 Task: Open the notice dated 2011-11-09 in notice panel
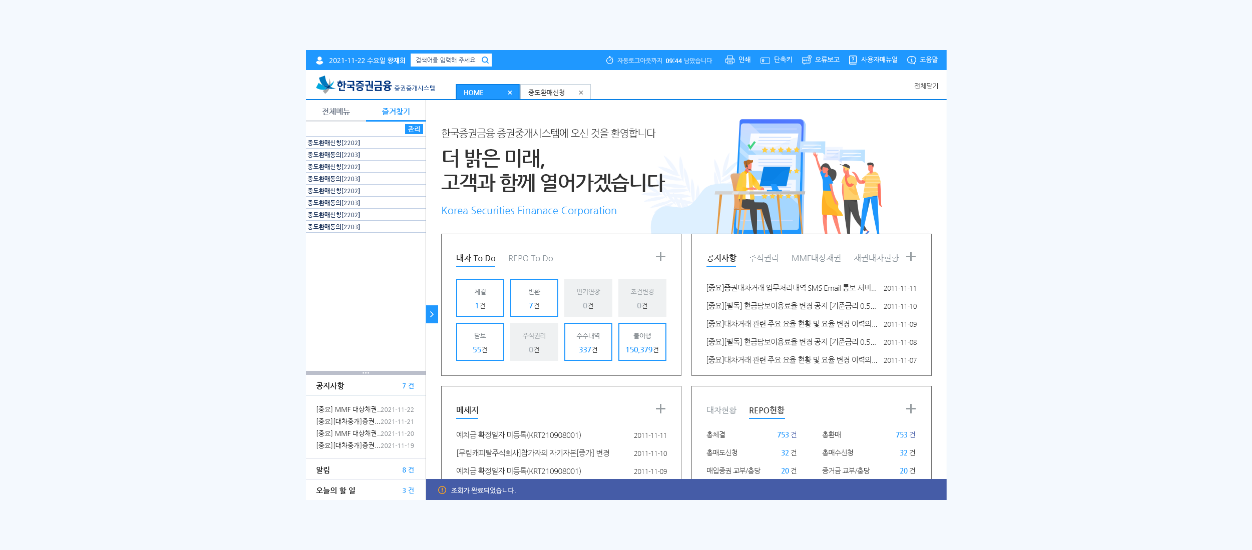click(811, 324)
